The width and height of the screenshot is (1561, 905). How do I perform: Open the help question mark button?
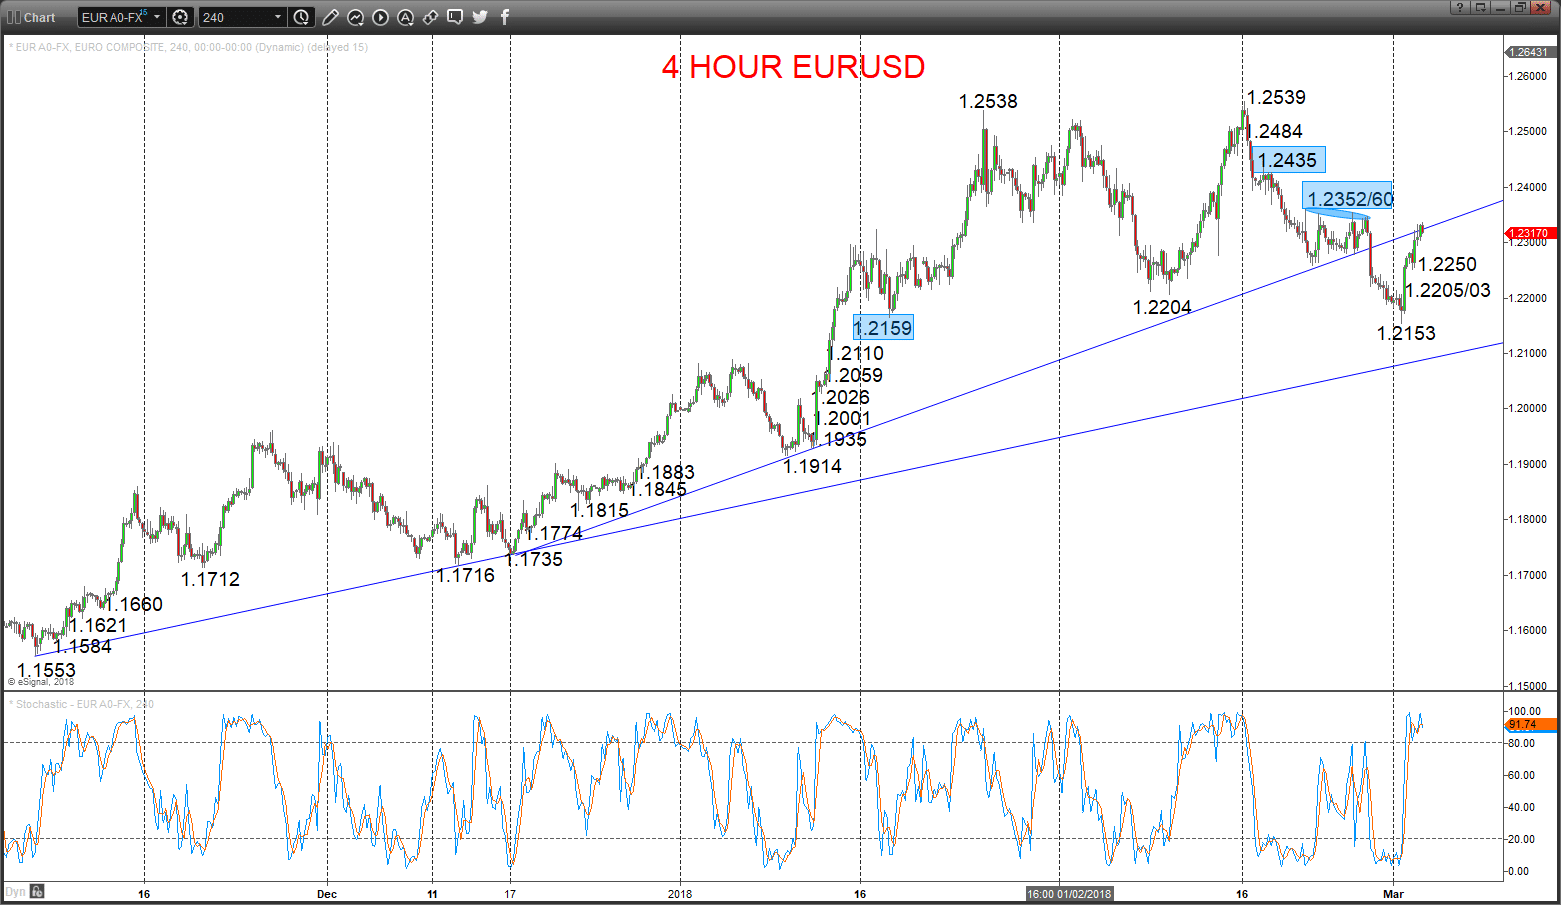(1460, 7)
